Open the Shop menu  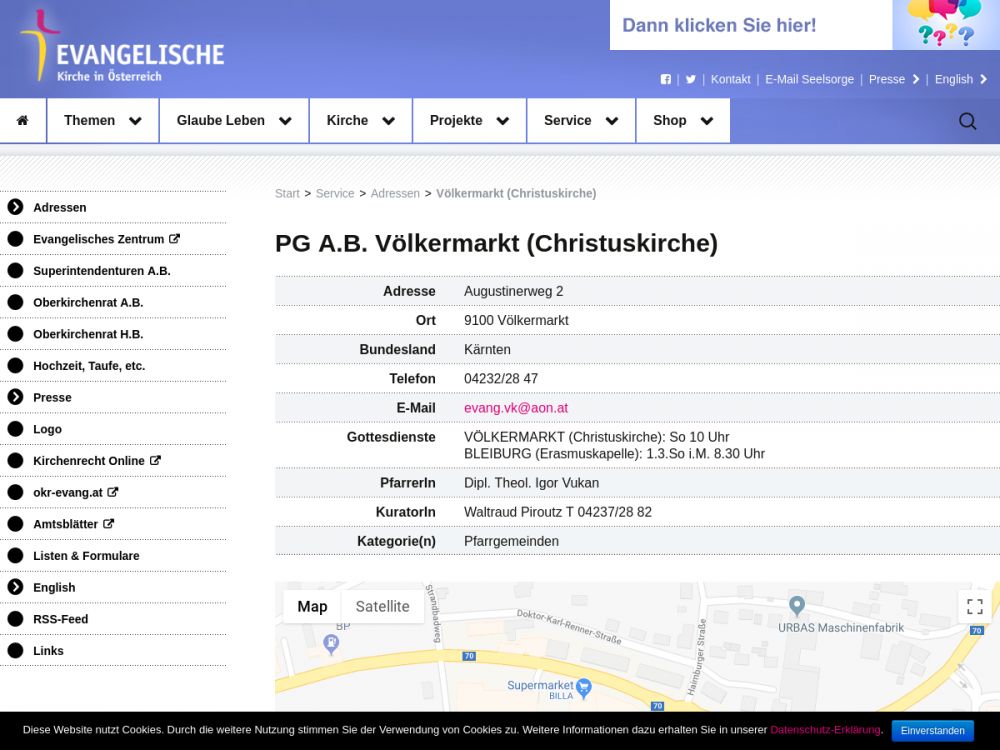[x=682, y=120]
